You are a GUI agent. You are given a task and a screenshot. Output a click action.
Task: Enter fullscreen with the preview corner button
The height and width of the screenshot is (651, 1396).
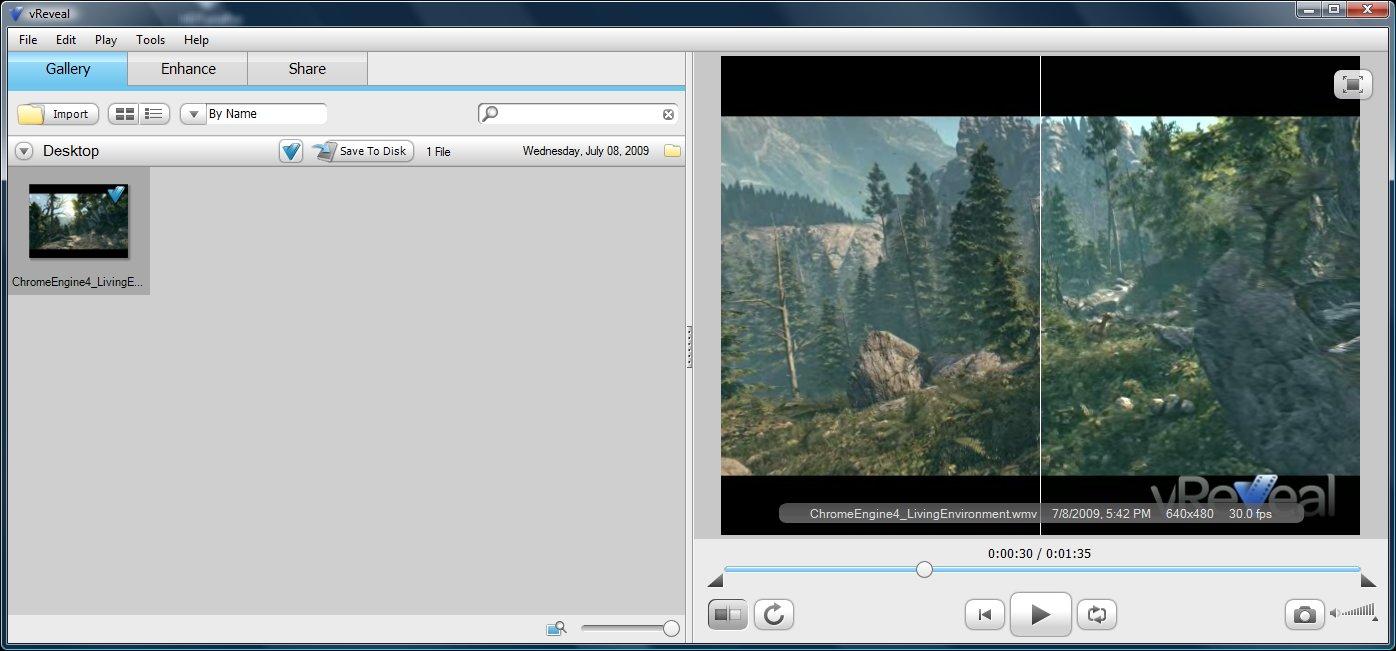tap(1353, 84)
